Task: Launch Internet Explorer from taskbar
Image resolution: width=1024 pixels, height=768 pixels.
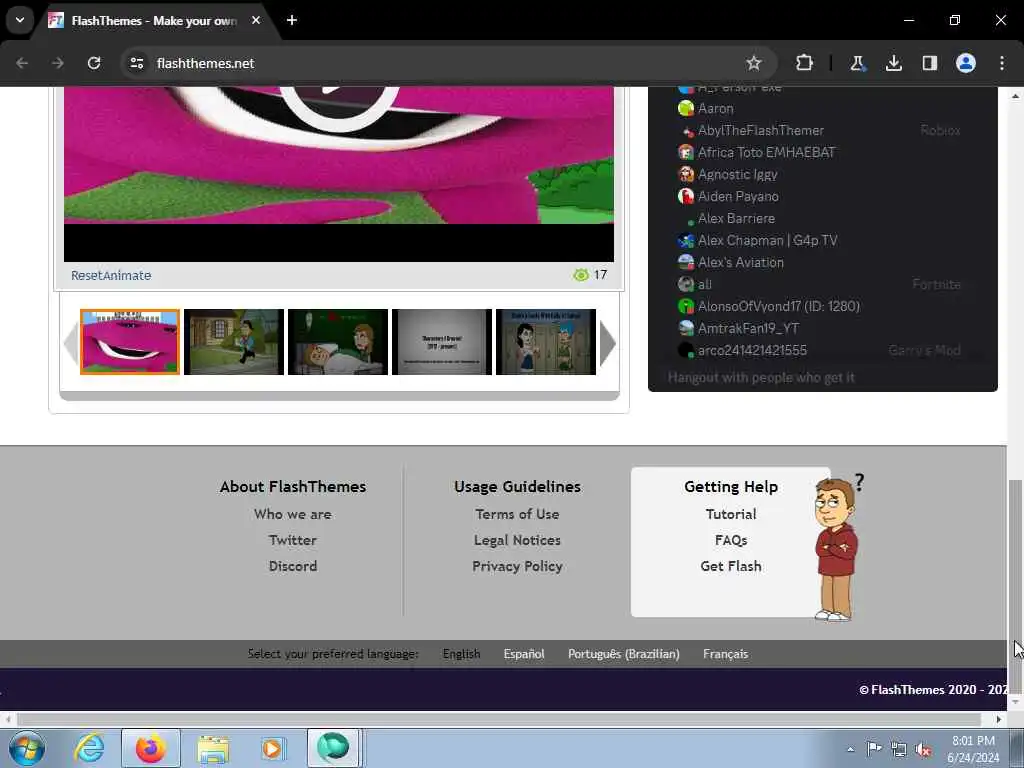Action: click(x=89, y=748)
